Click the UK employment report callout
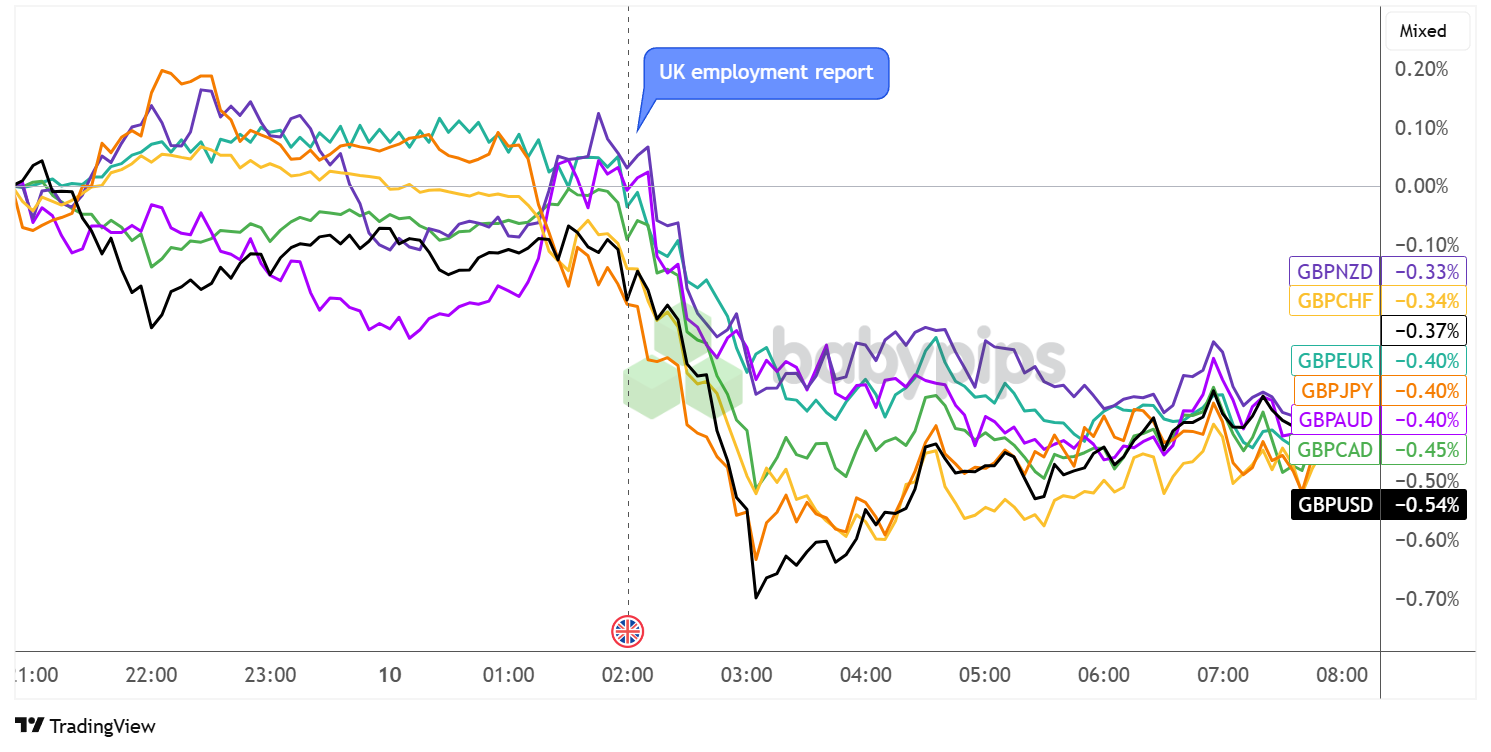Viewport: 1491px width, 752px height. tap(765, 73)
